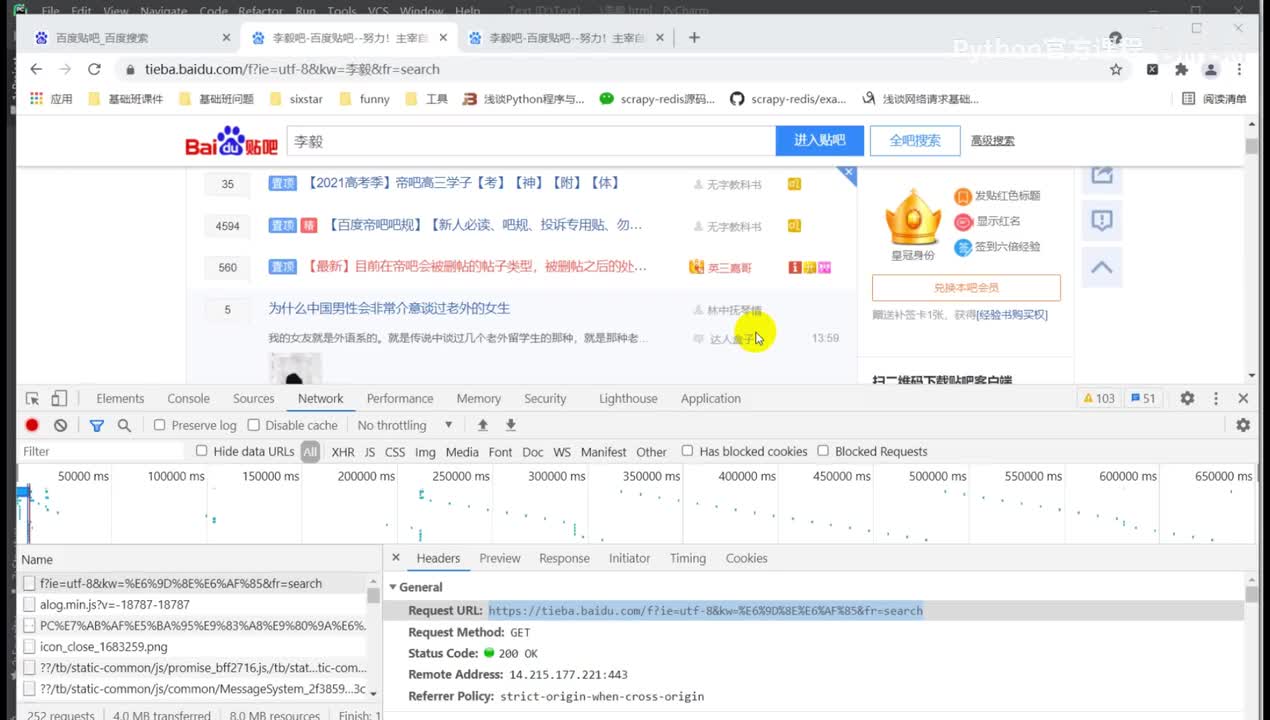Open the 高级搜索 link
The height and width of the screenshot is (720, 1270).
tap(993, 141)
